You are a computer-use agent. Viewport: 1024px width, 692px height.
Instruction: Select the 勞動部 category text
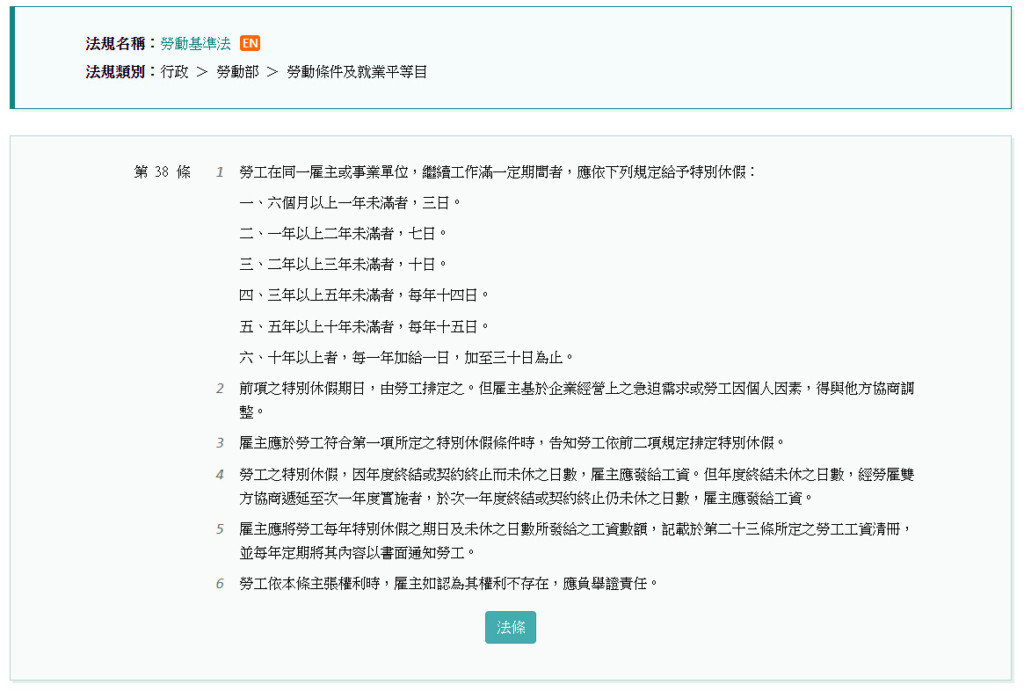pos(238,72)
